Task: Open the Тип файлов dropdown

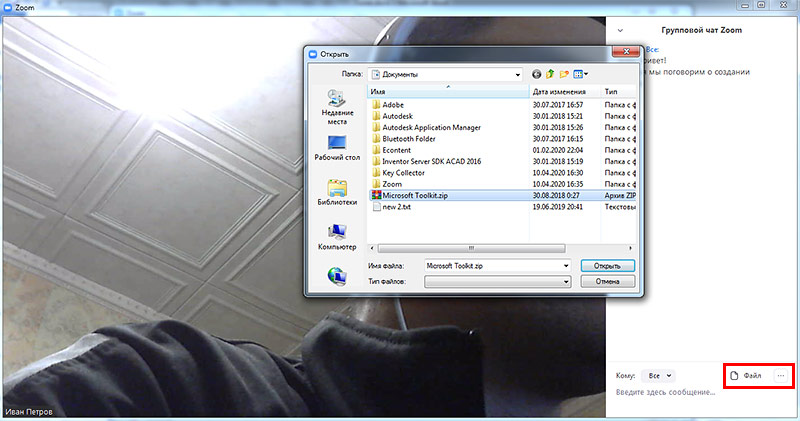Action: (x=566, y=282)
